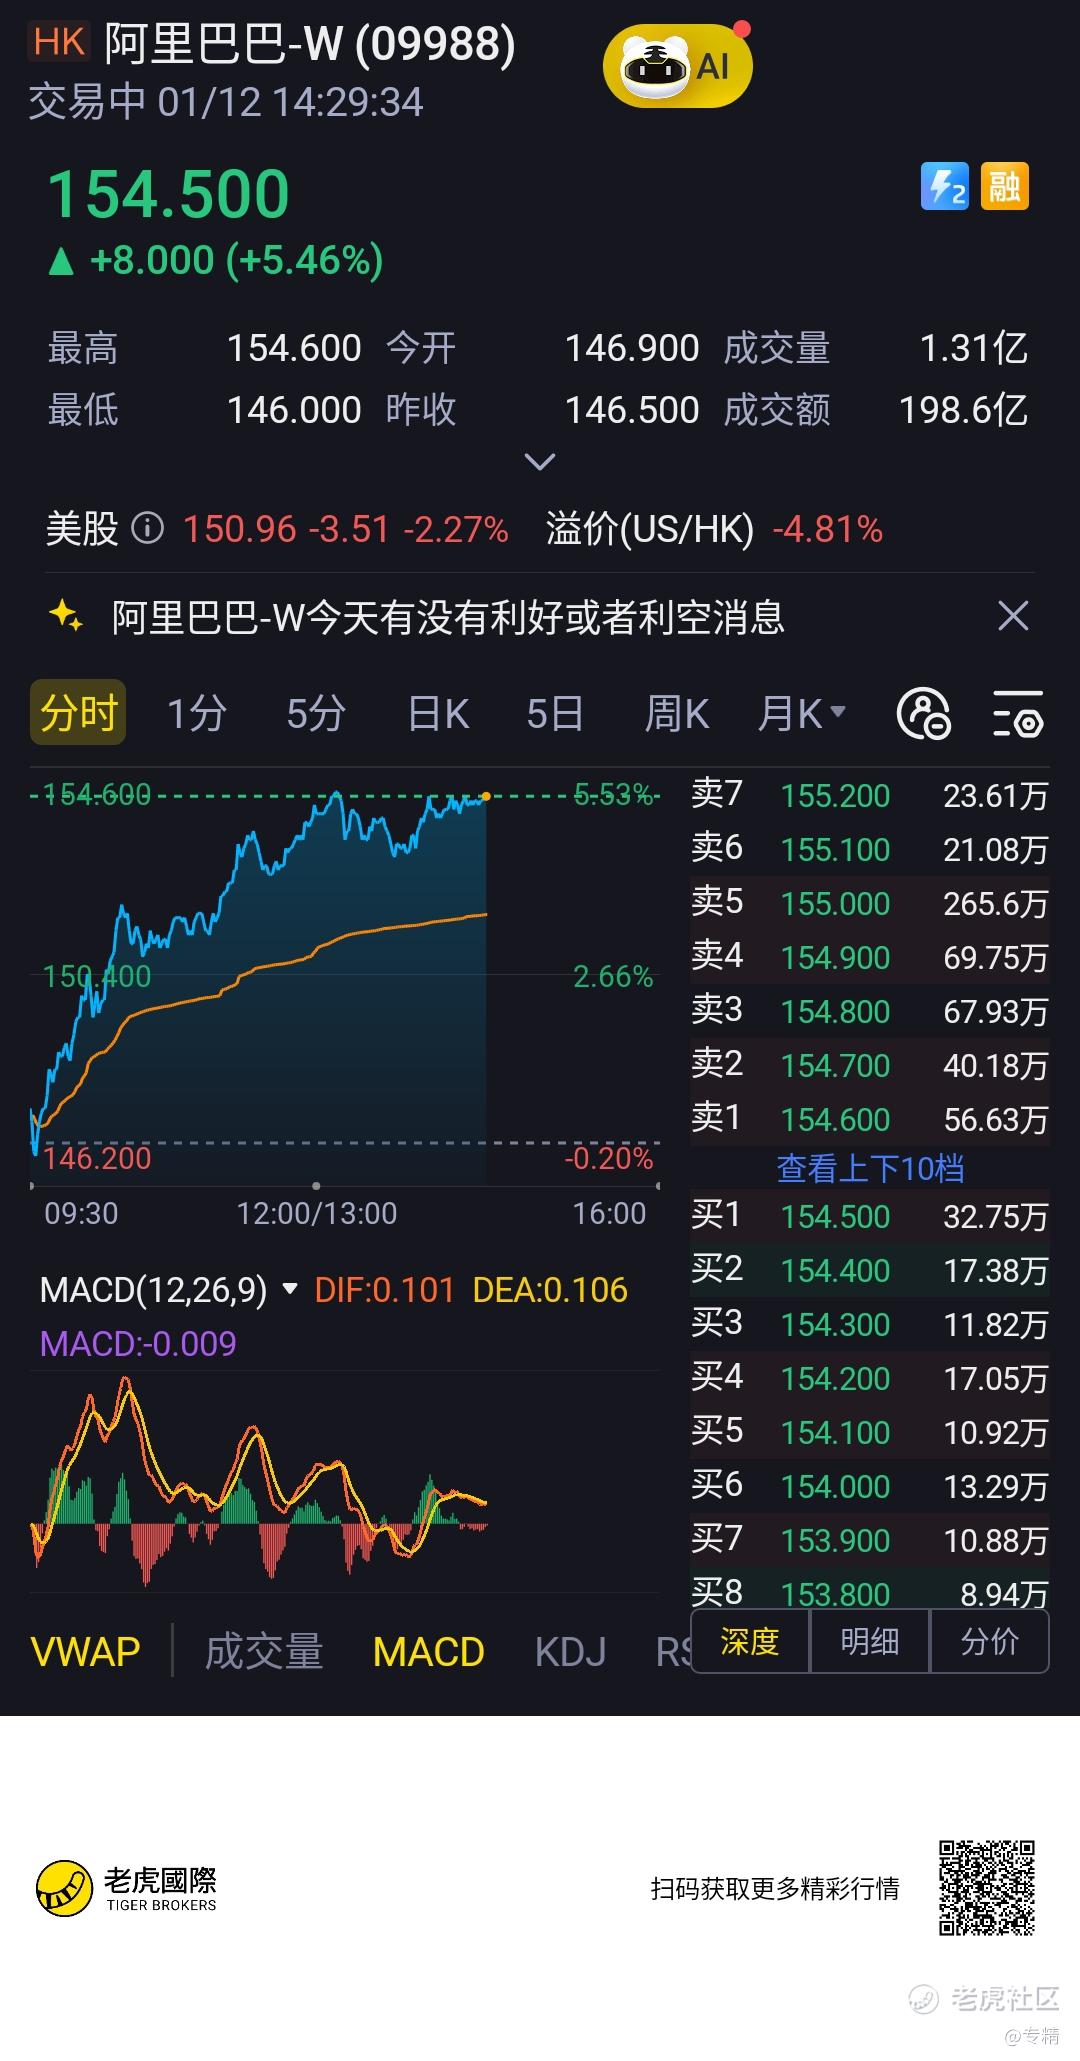Tap the Level 2 lightning badge
The height and width of the screenshot is (2061, 1080).
point(945,186)
